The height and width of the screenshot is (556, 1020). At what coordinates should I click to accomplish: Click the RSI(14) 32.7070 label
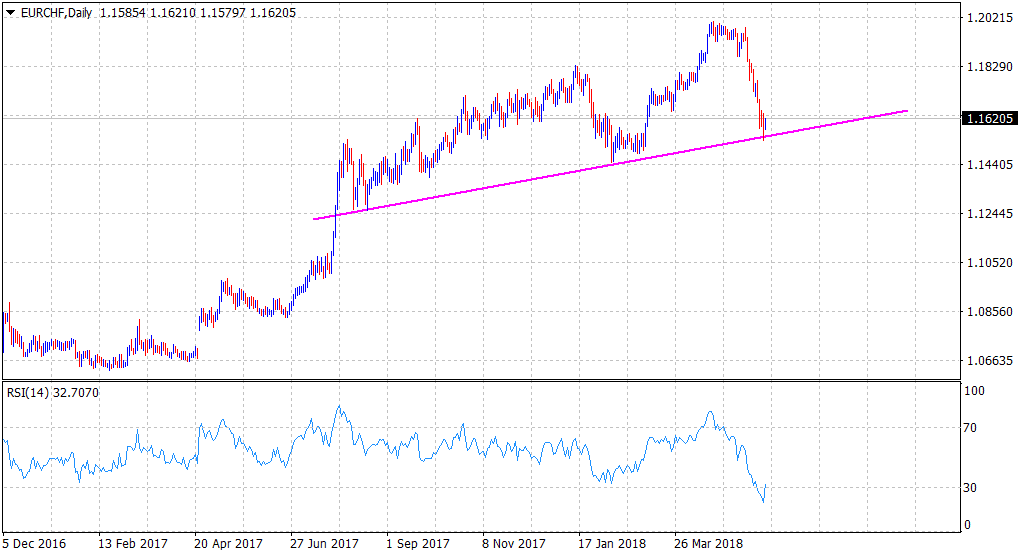point(53,393)
